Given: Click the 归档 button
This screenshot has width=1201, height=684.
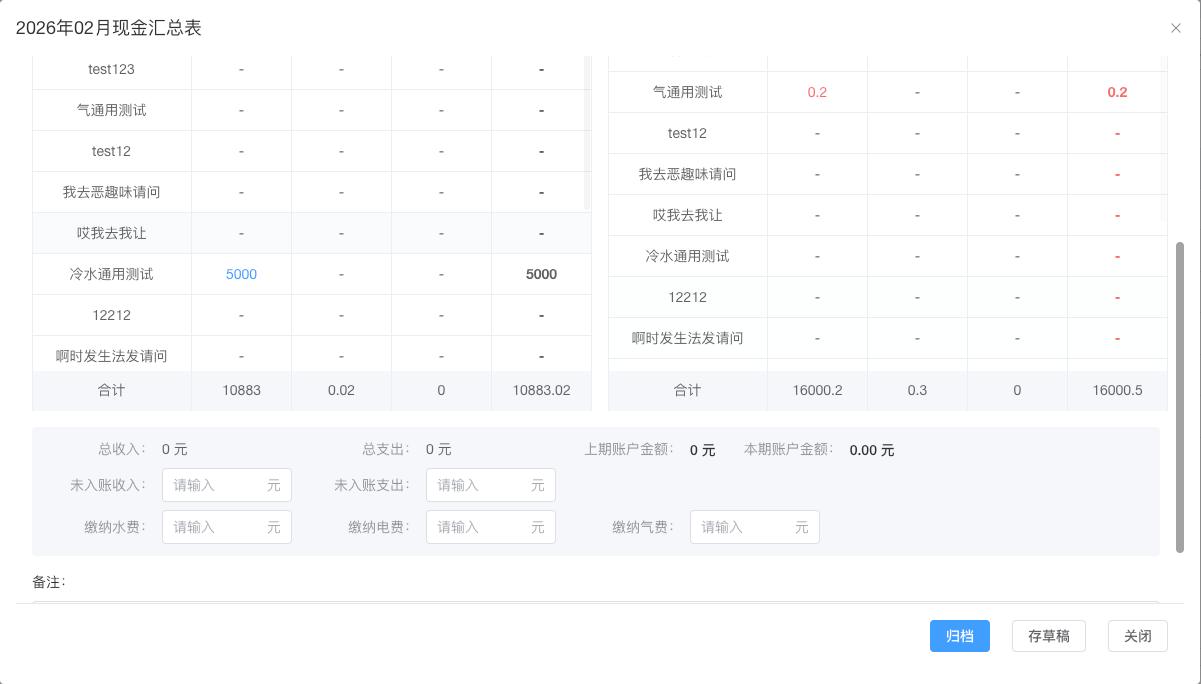Looking at the screenshot, I should coord(960,636).
